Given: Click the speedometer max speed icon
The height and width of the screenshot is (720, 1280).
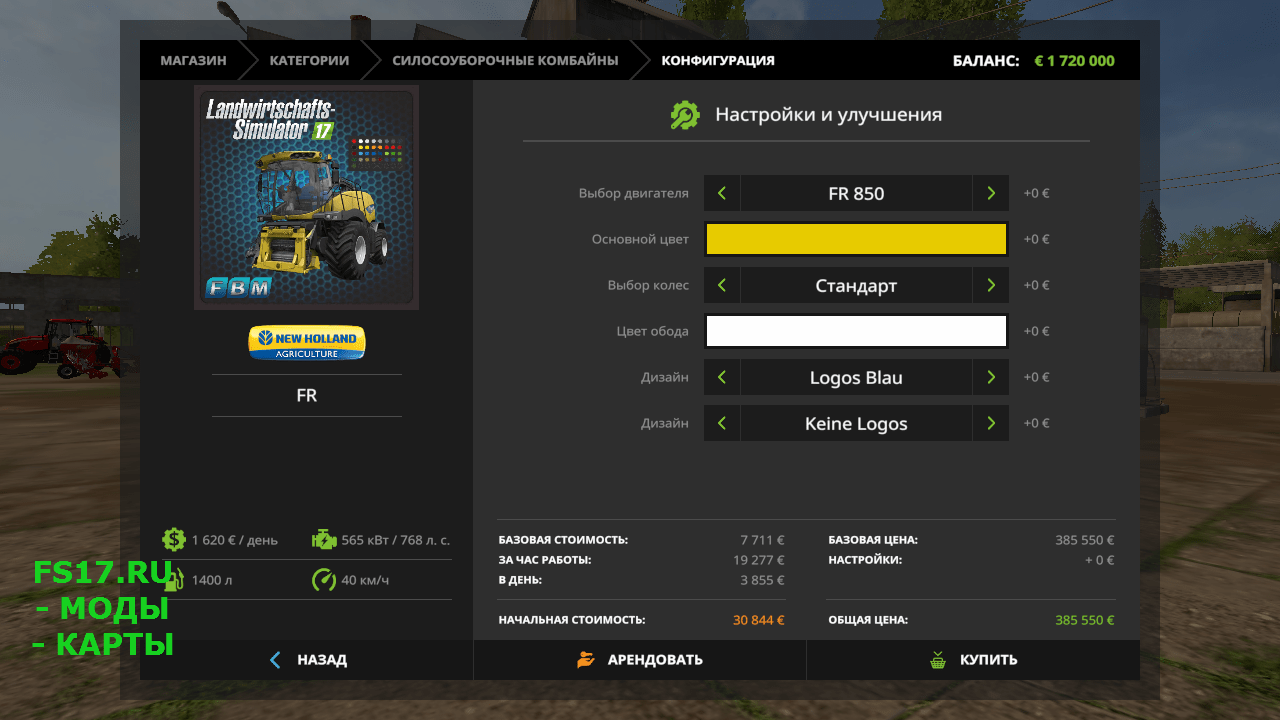Looking at the screenshot, I should [x=324, y=580].
